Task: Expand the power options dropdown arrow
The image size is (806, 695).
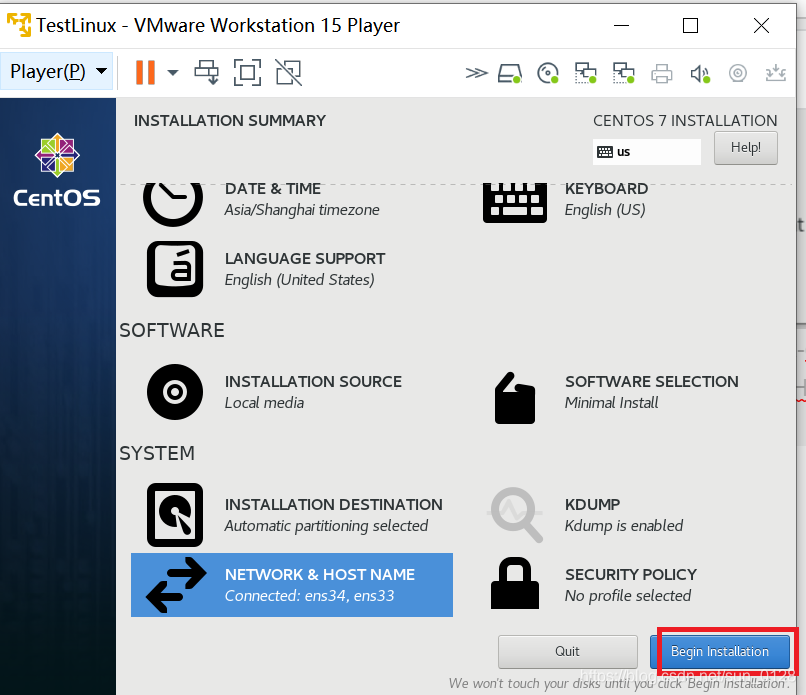Action: 173,72
